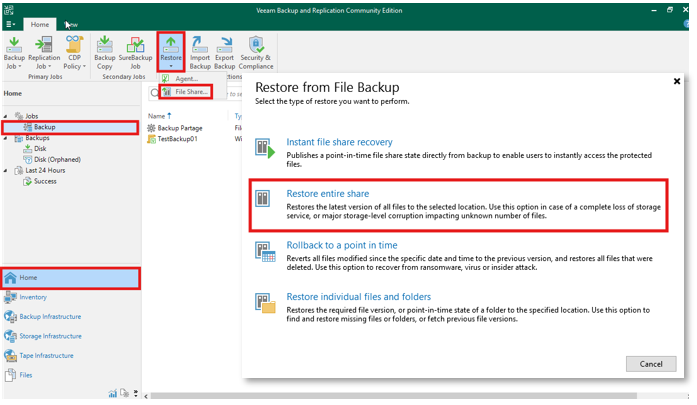Collapse the Jobs tree node
The image size is (697, 405).
tap(5, 116)
